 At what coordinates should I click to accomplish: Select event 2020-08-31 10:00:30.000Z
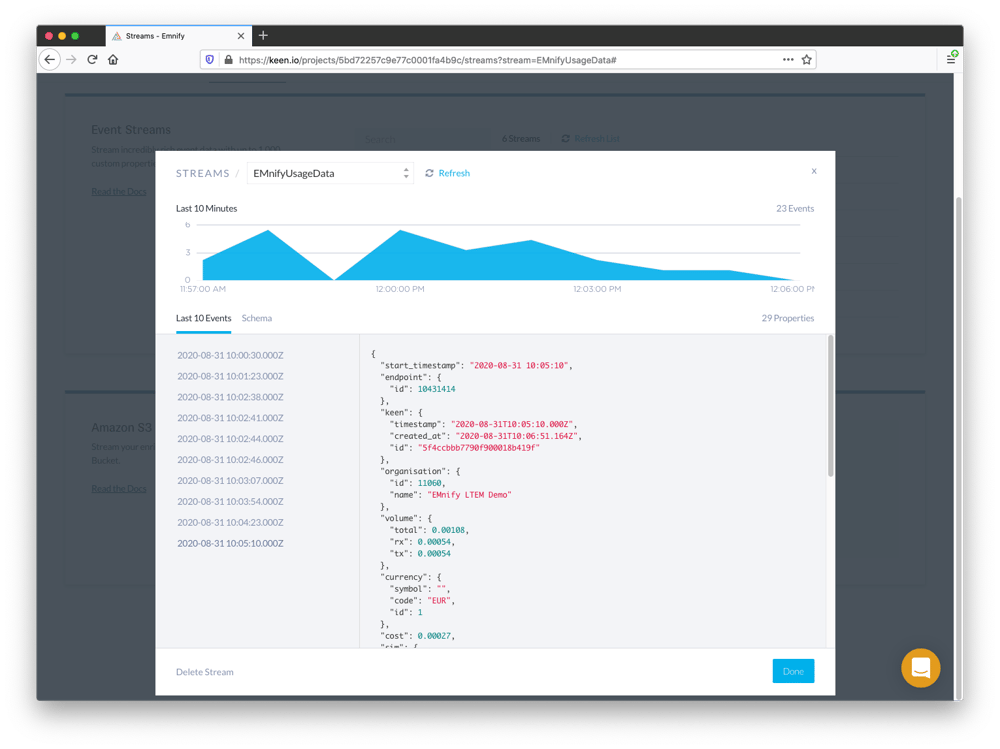pyautogui.click(x=230, y=355)
